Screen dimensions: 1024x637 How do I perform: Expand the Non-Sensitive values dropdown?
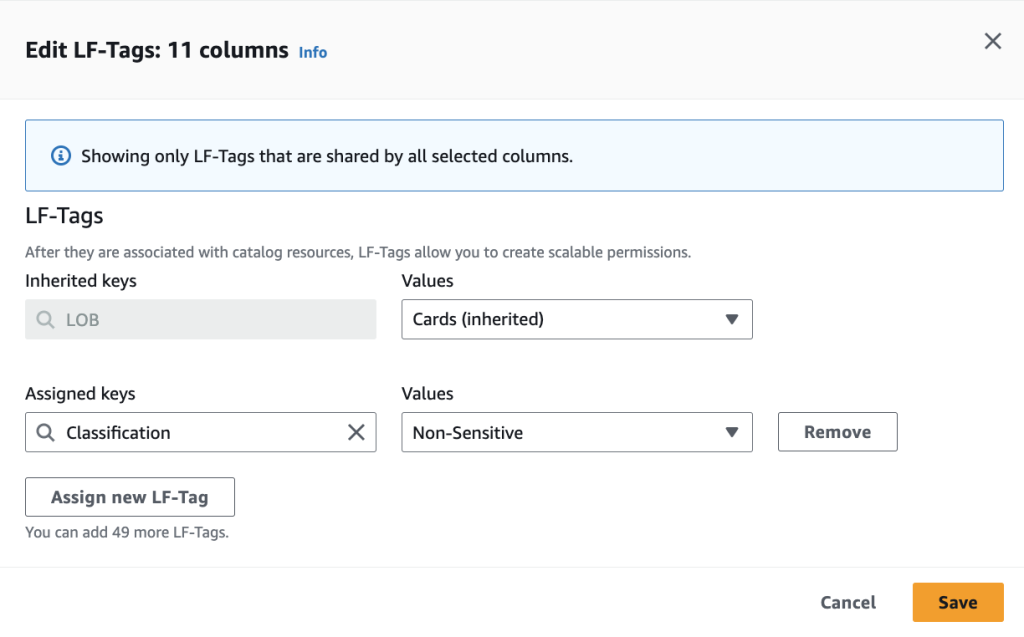(560, 433)
